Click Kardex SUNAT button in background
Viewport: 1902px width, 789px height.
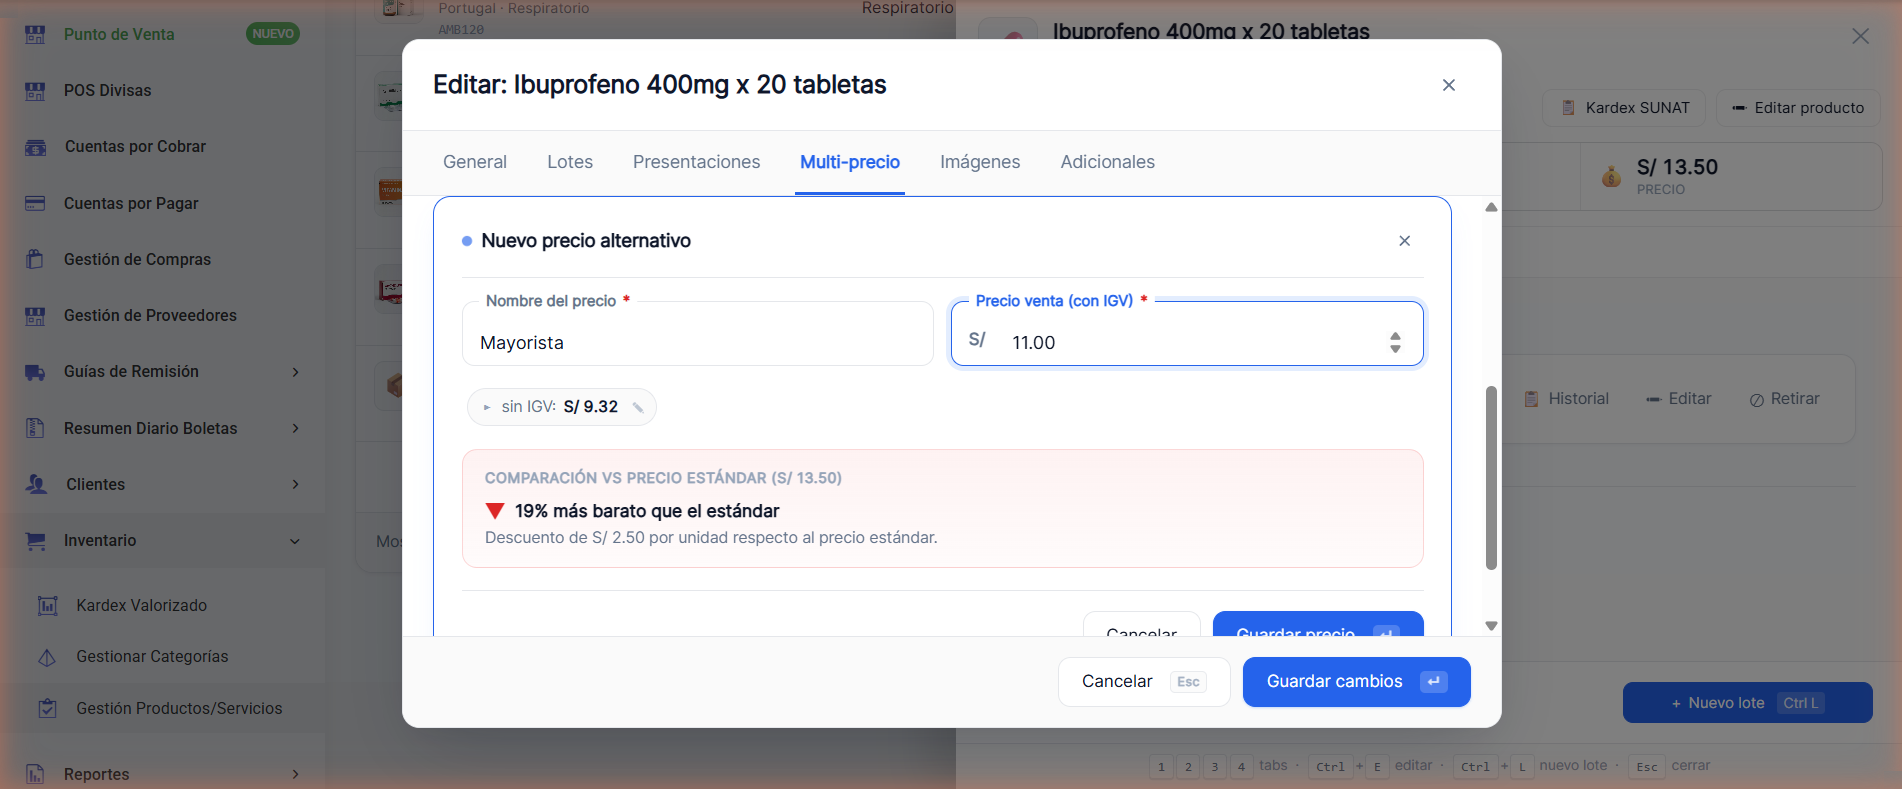1625,108
